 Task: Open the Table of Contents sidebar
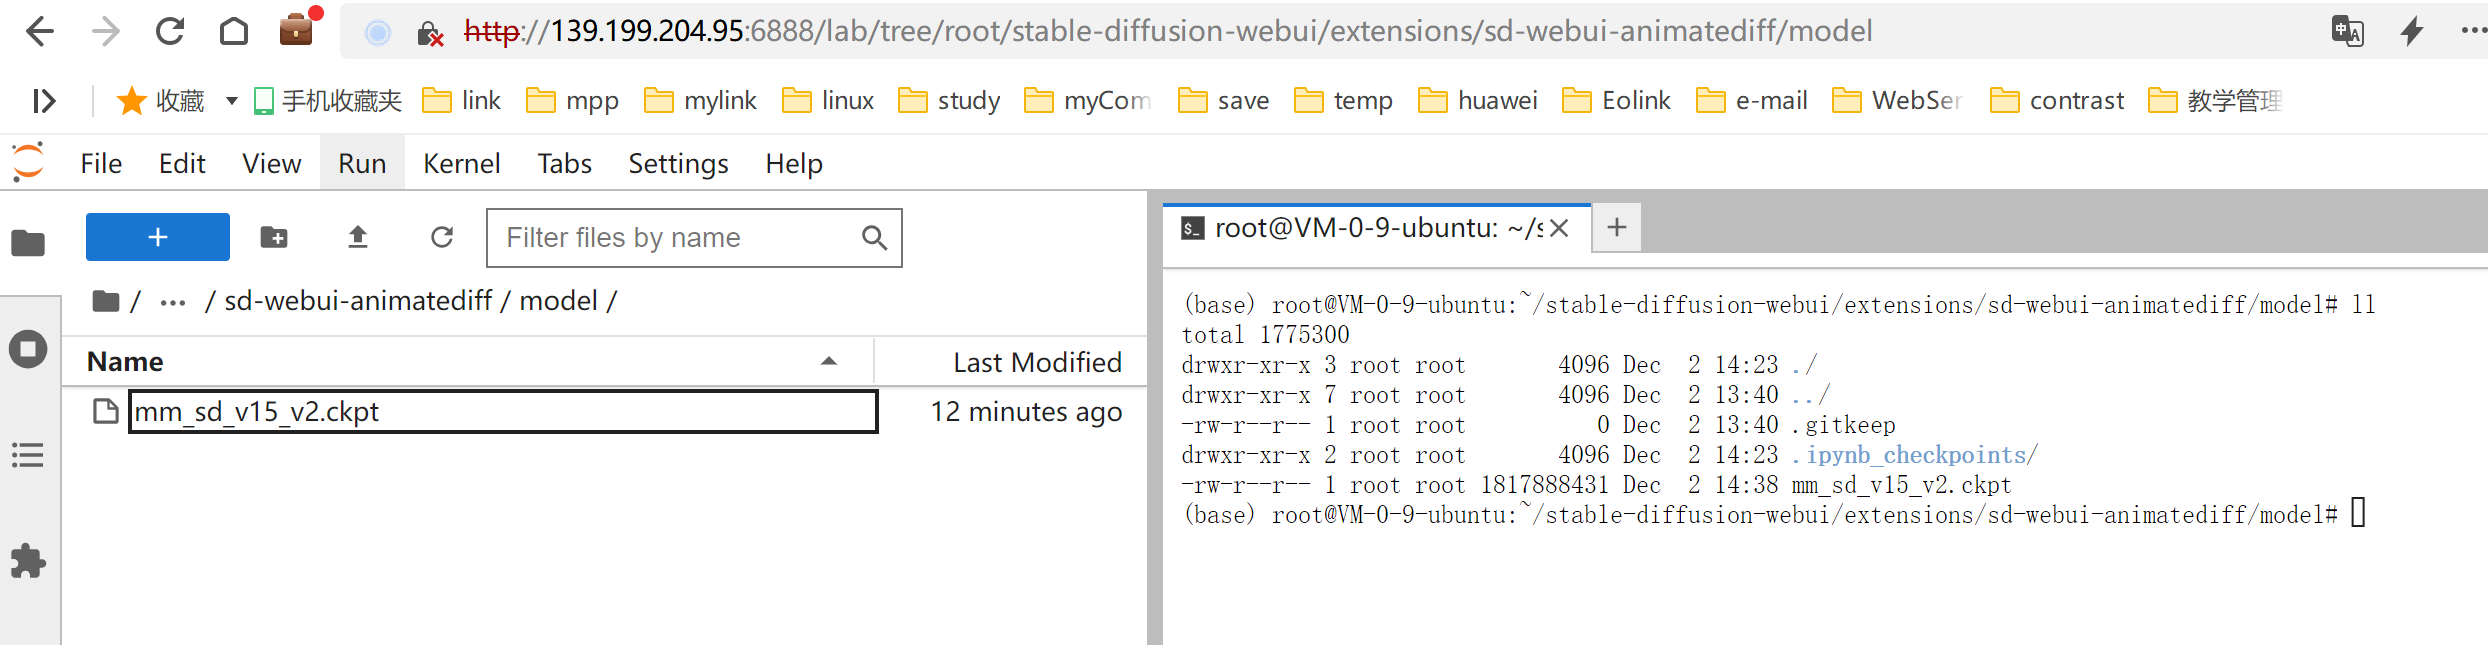28,456
